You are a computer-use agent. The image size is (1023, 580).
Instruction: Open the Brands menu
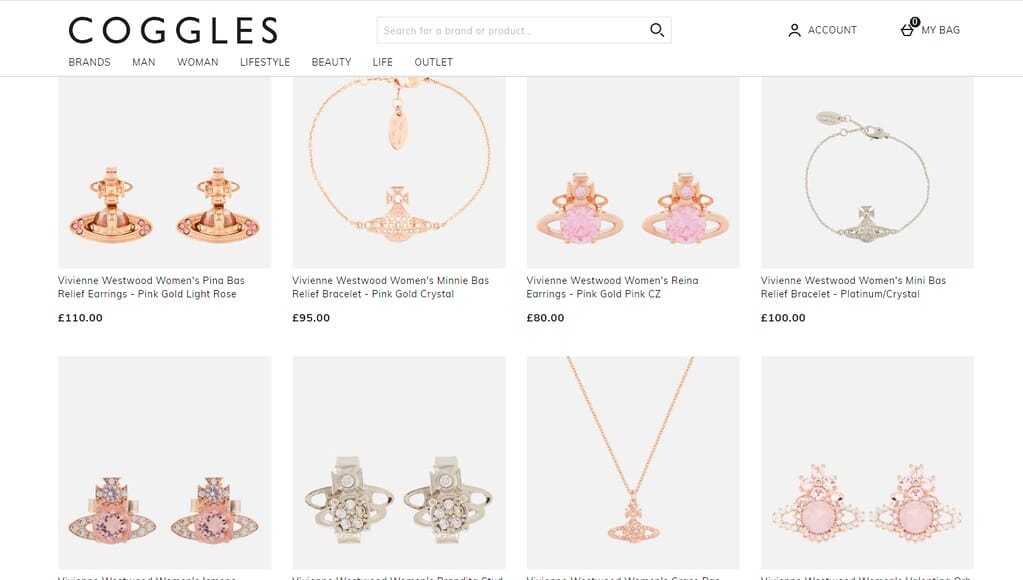pyautogui.click(x=89, y=62)
